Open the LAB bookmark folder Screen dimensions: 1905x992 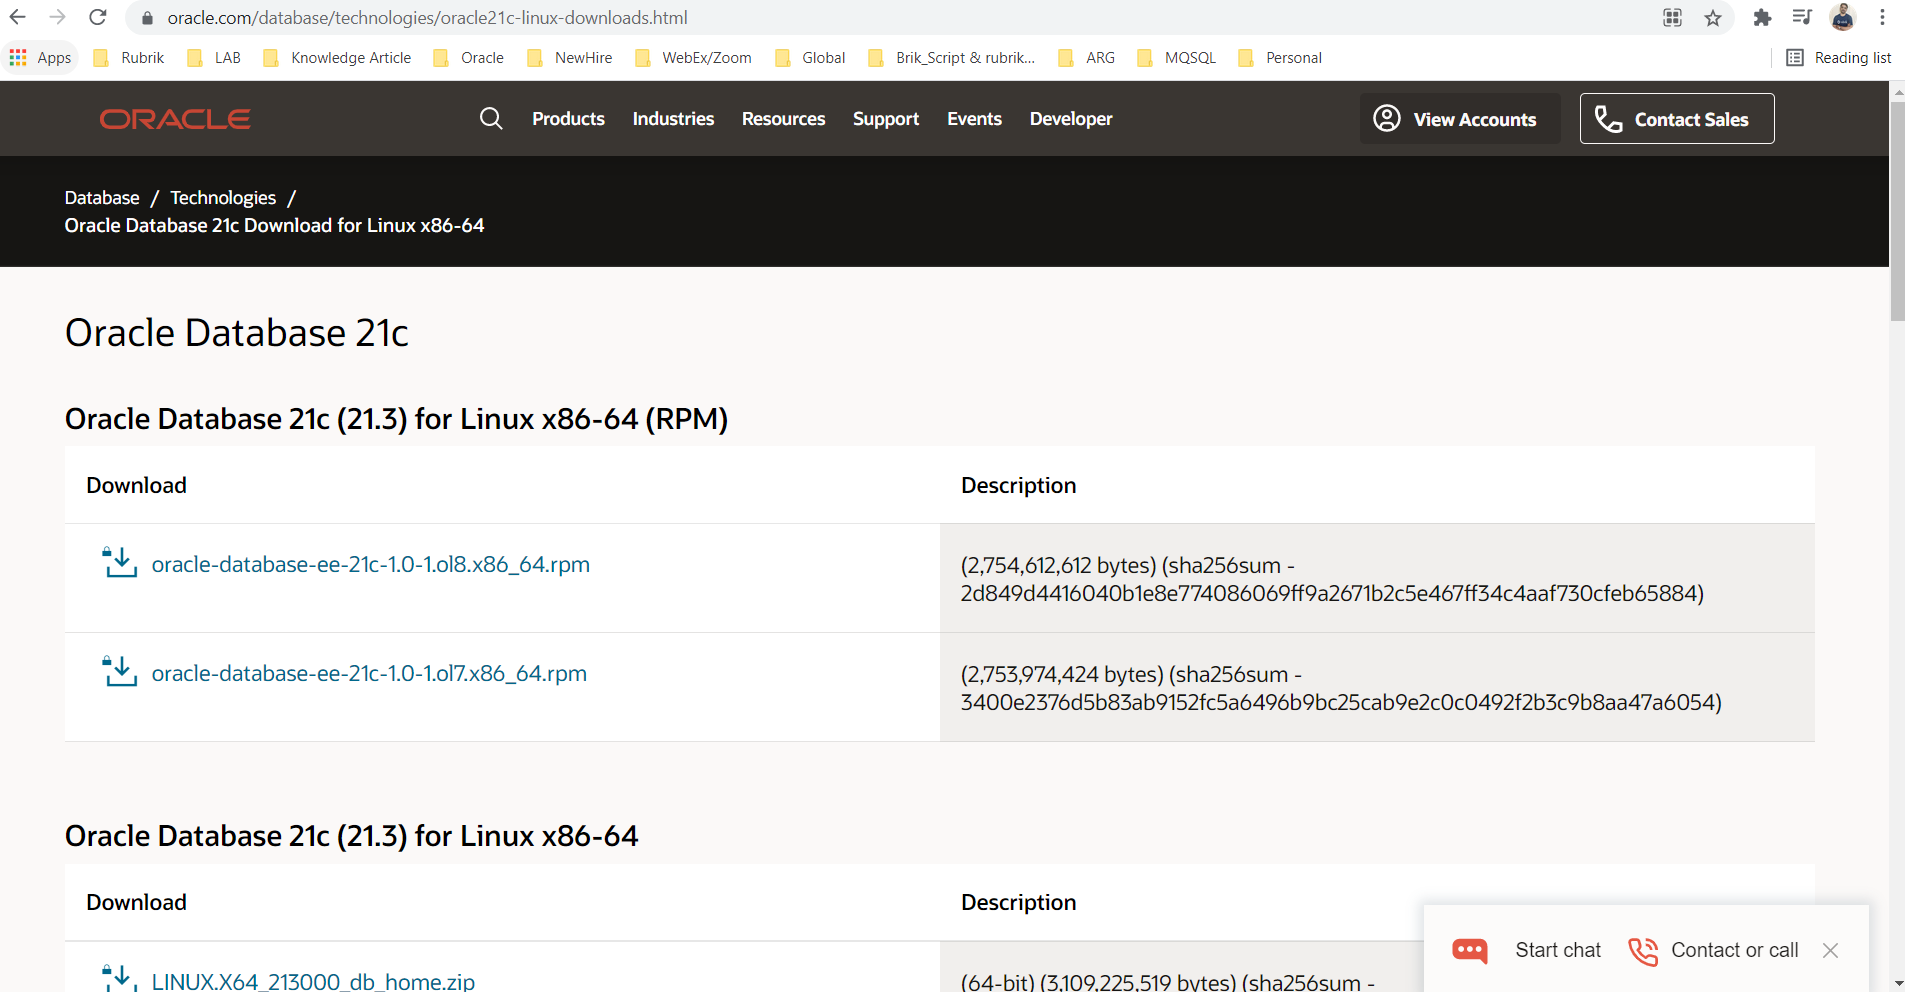(x=214, y=58)
